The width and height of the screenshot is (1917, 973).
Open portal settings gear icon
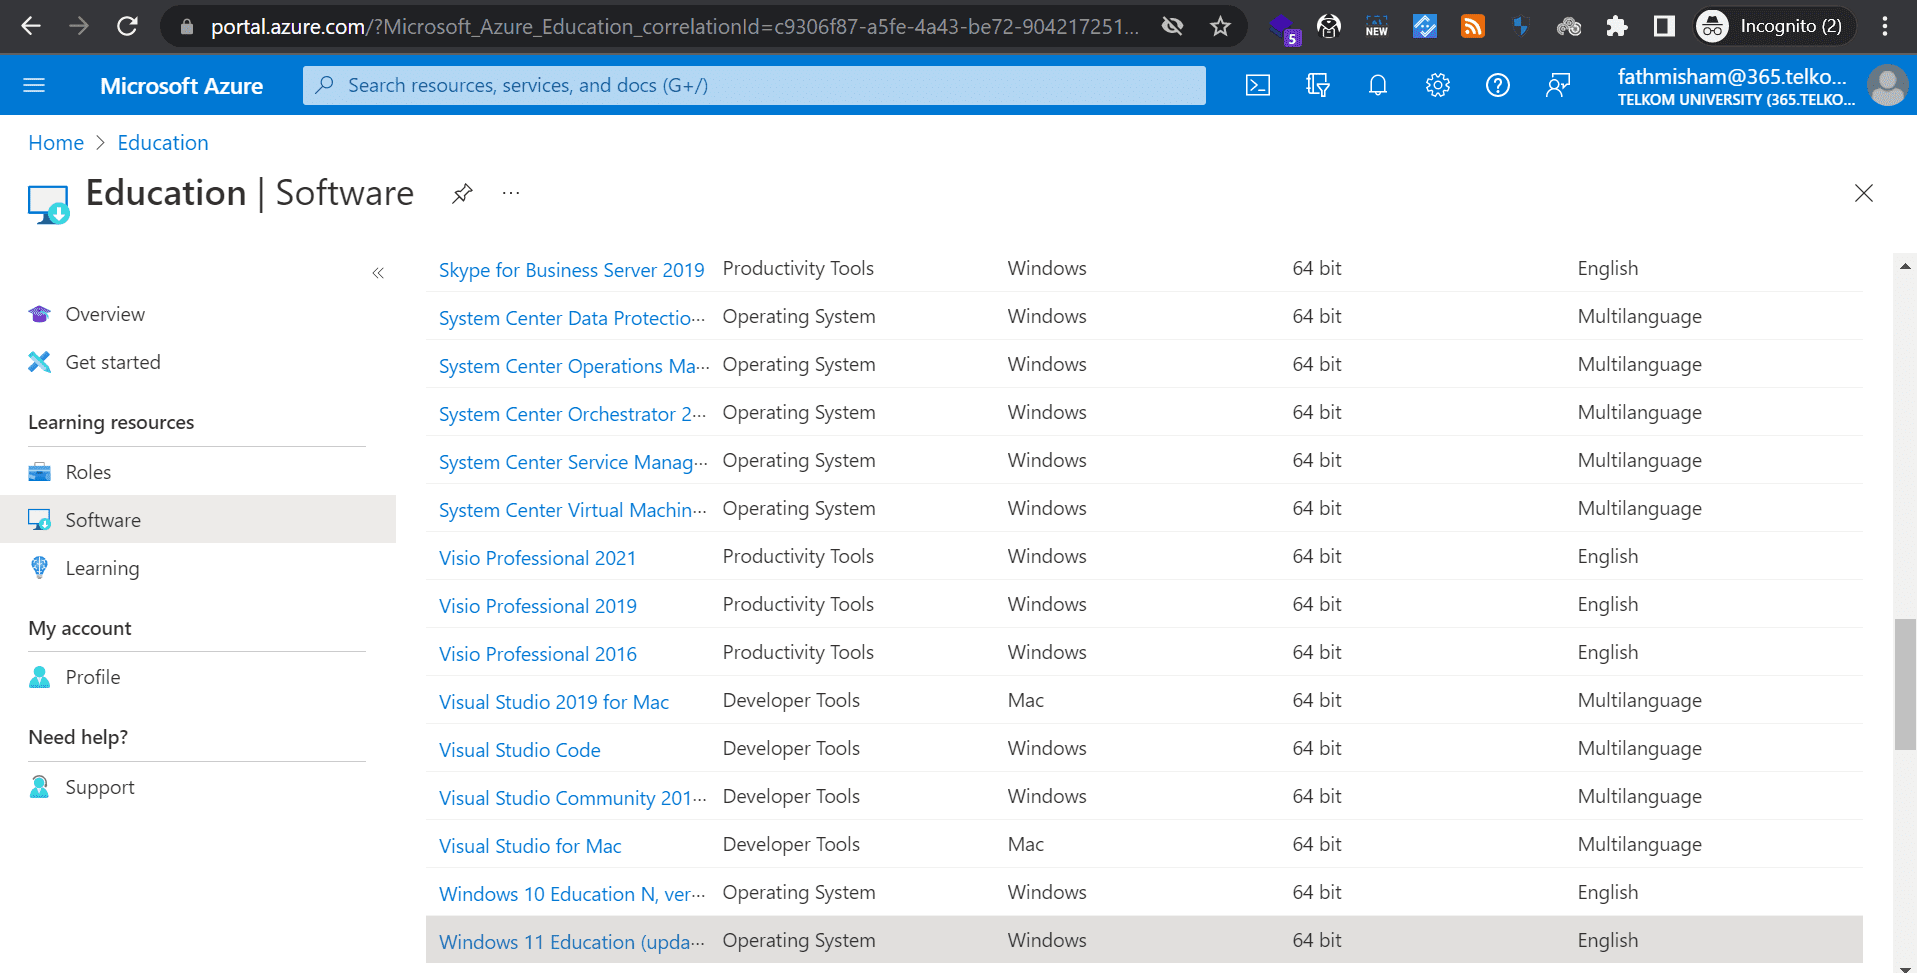point(1437,86)
